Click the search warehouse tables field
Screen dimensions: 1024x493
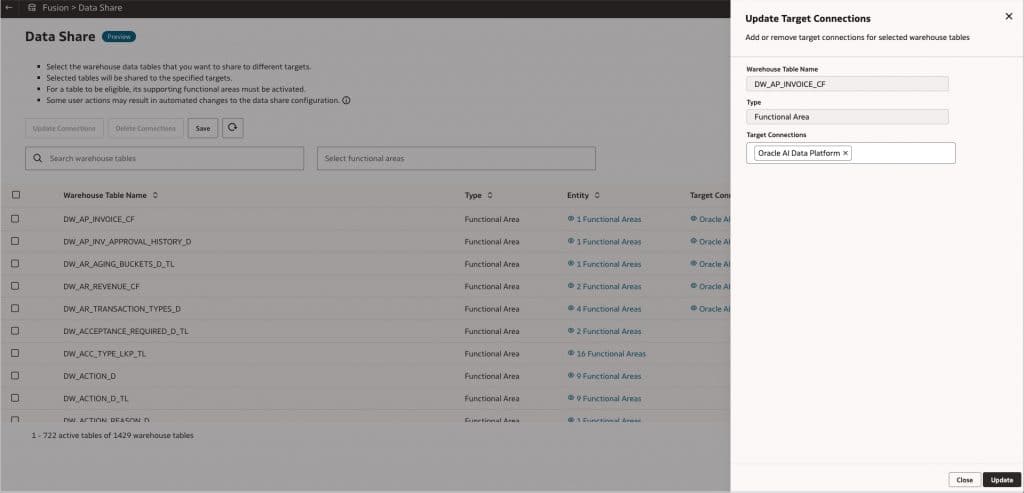(x=165, y=158)
